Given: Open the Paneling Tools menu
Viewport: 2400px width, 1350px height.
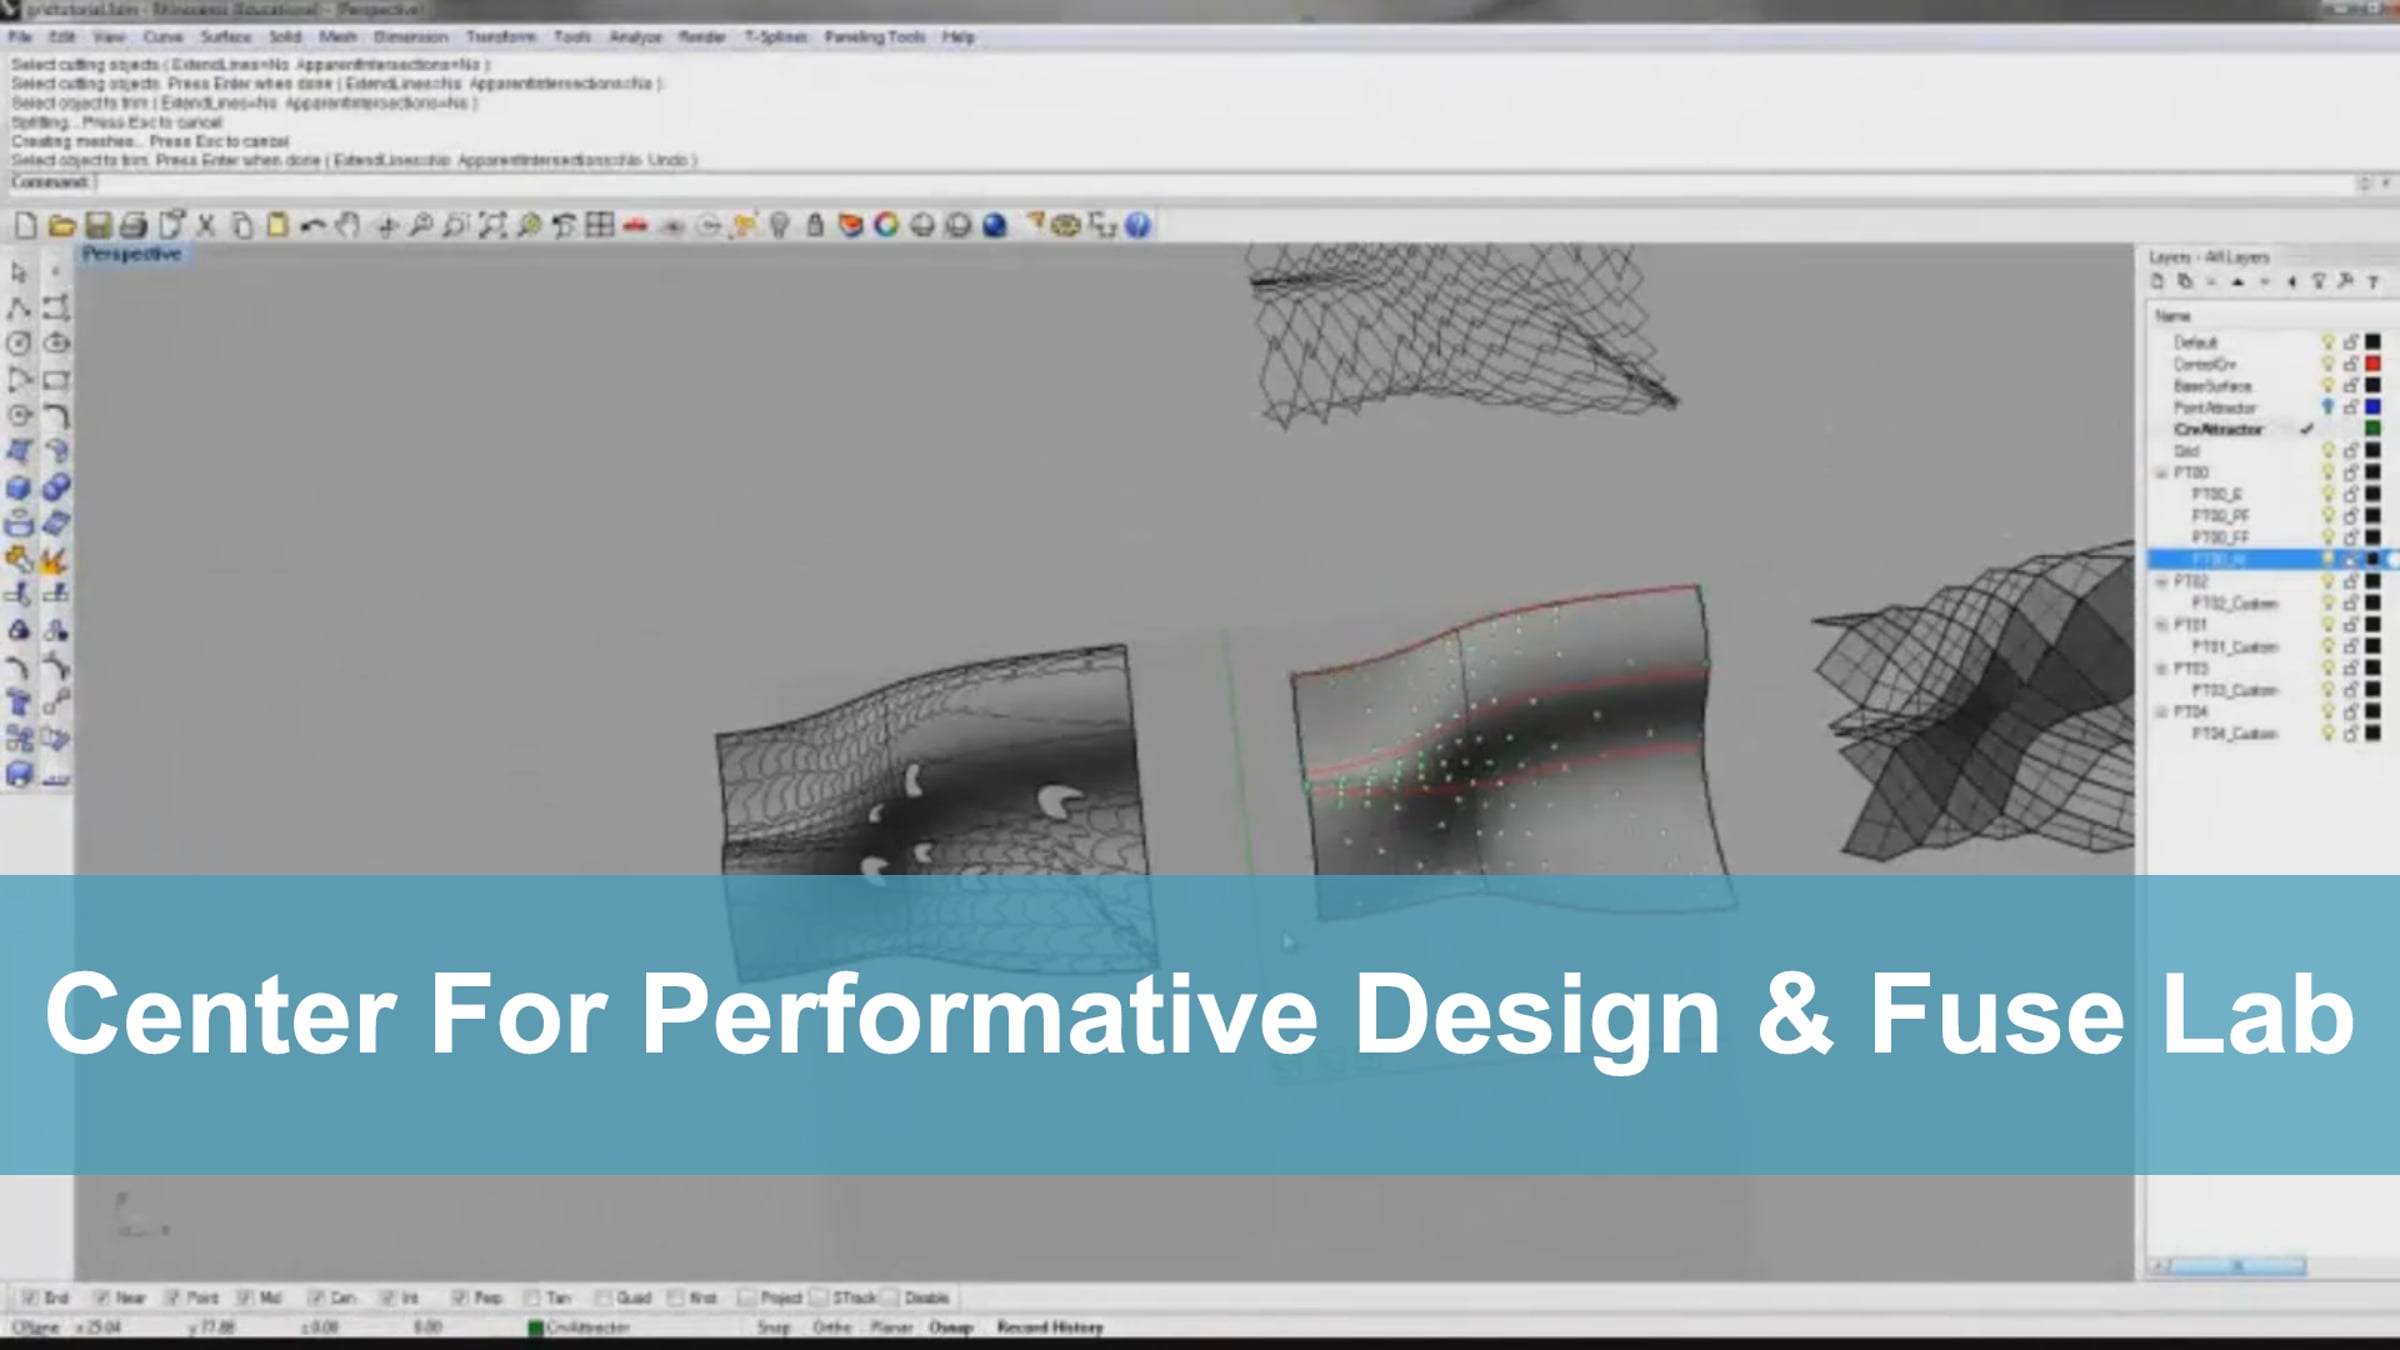Looking at the screenshot, I should (x=874, y=37).
